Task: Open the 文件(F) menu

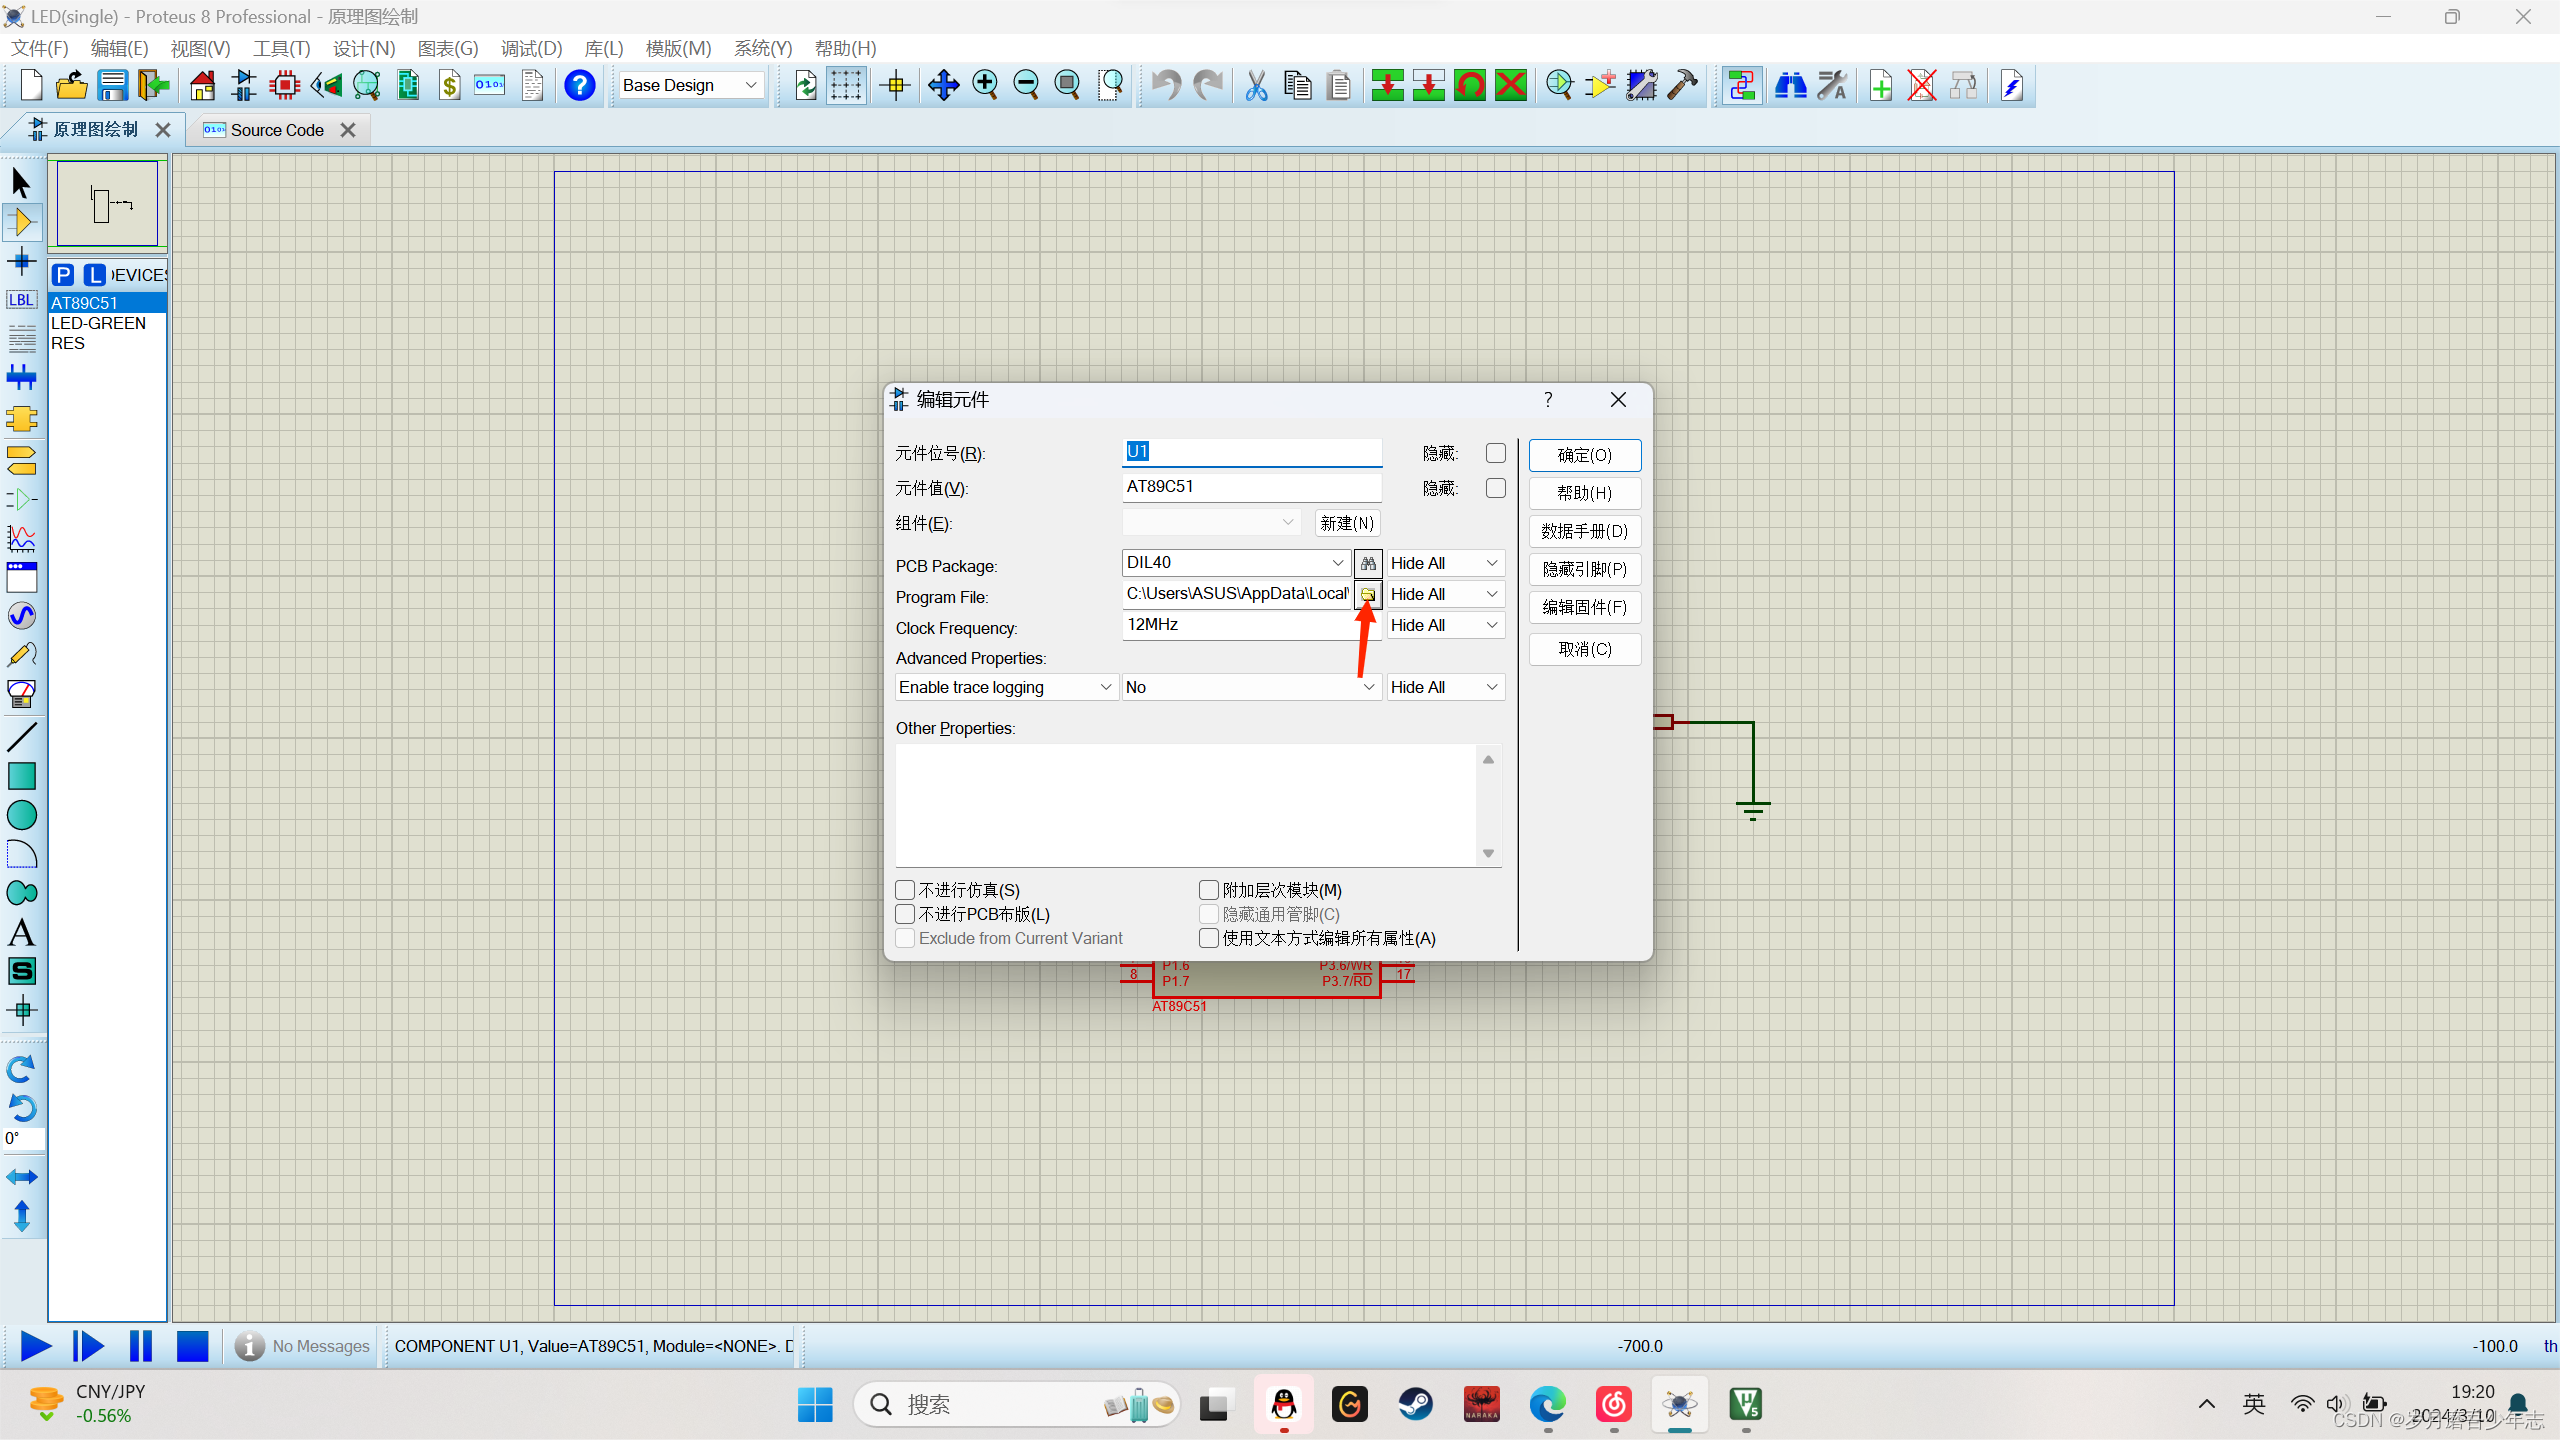Action: (40, 48)
